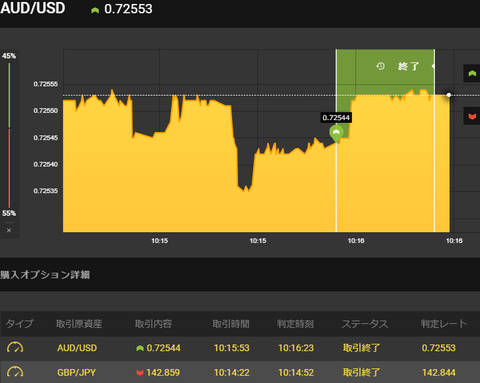Click the clock icon beside 終了
The width and height of the screenshot is (480, 383).
point(380,66)
